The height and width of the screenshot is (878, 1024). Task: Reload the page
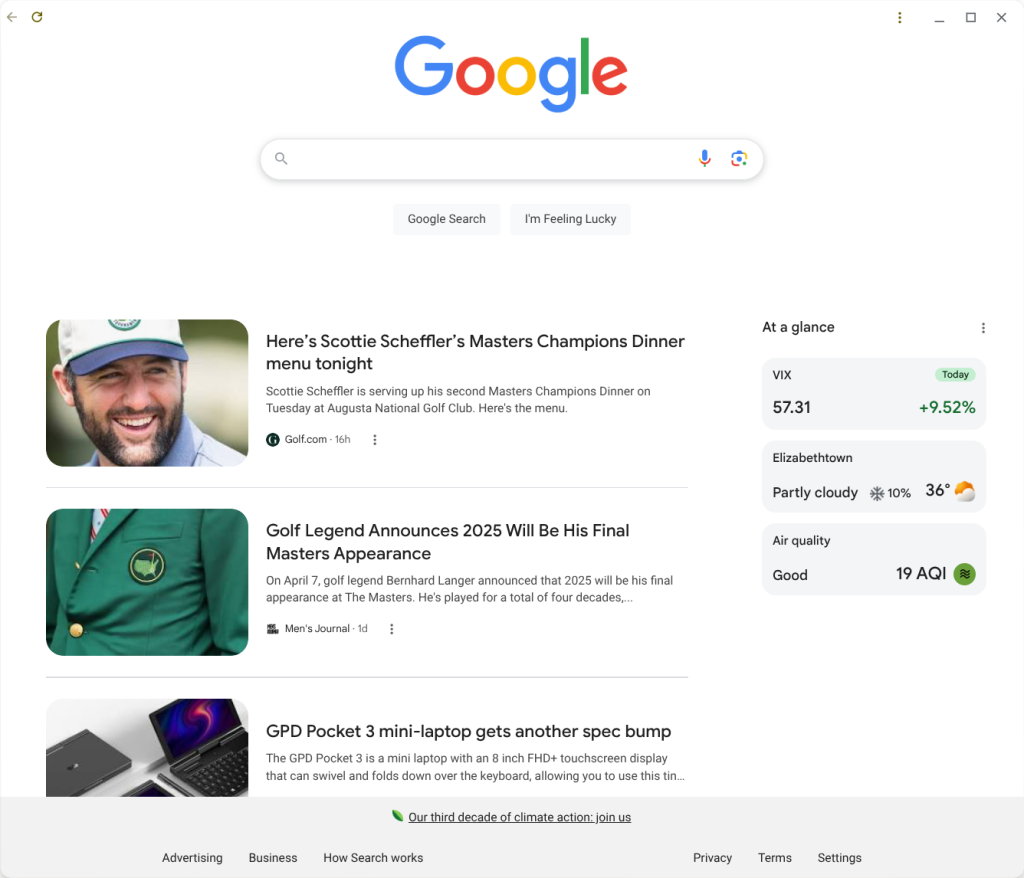(37, 17)
